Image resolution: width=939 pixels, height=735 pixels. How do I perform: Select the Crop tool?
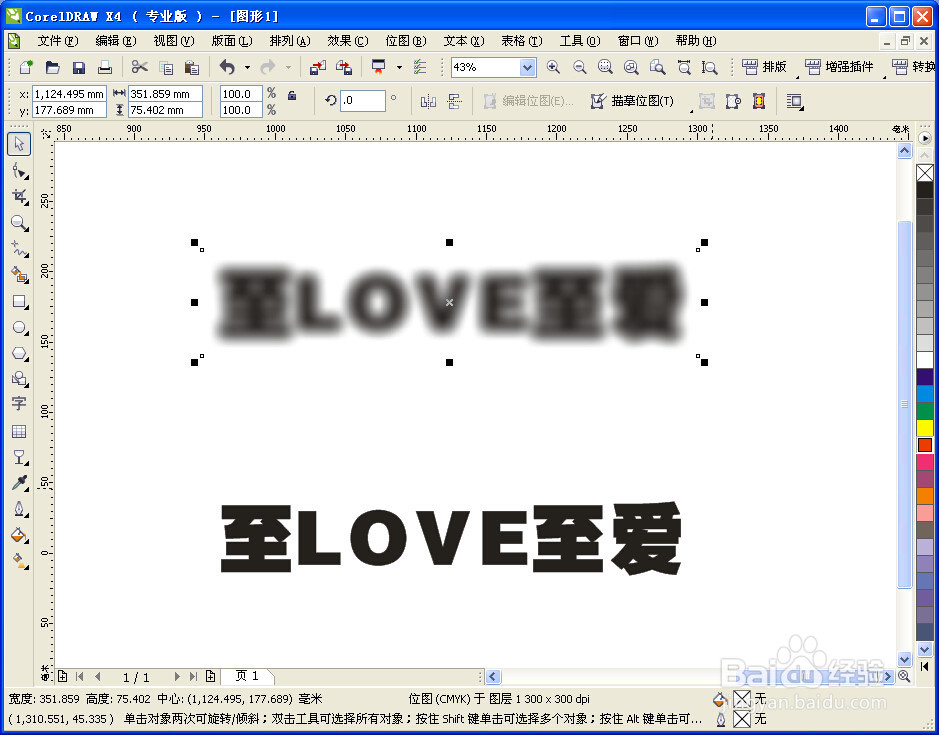click(20, 196)
